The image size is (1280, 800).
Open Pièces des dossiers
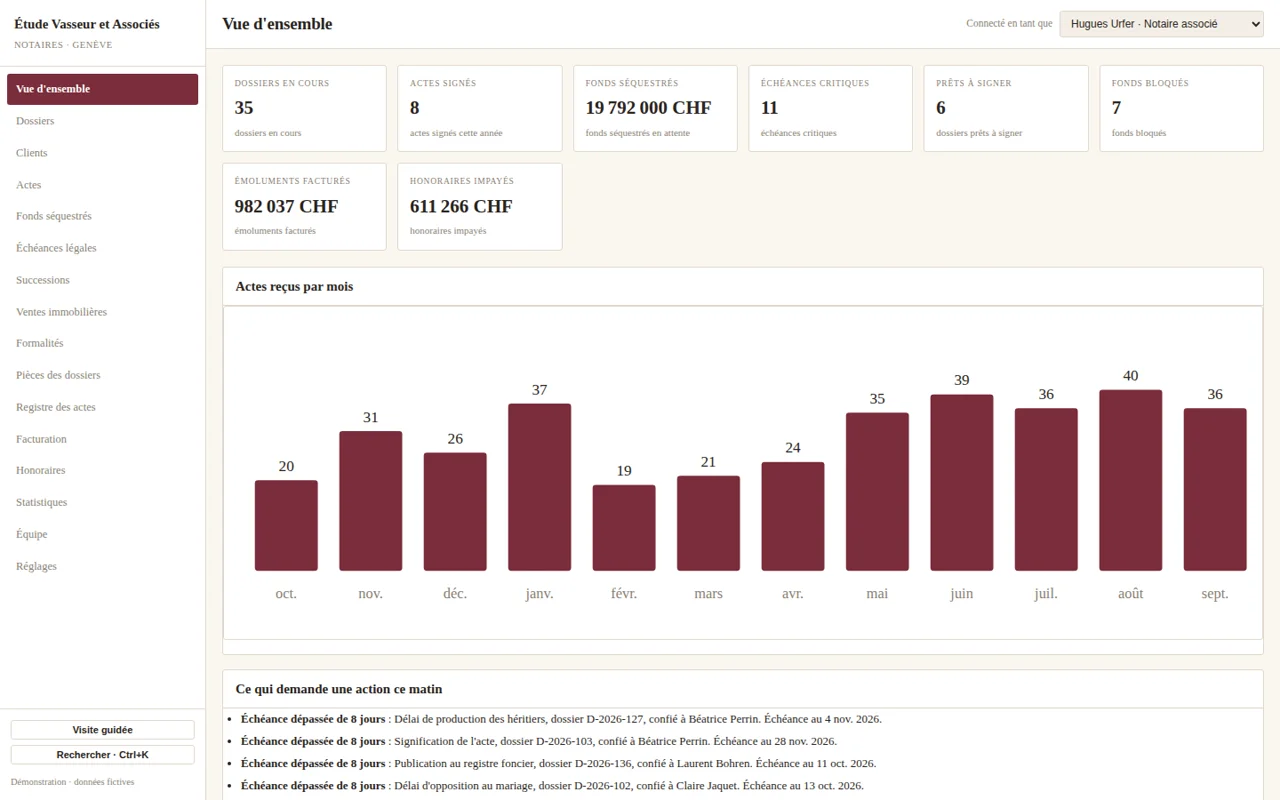tap(102, 375)
